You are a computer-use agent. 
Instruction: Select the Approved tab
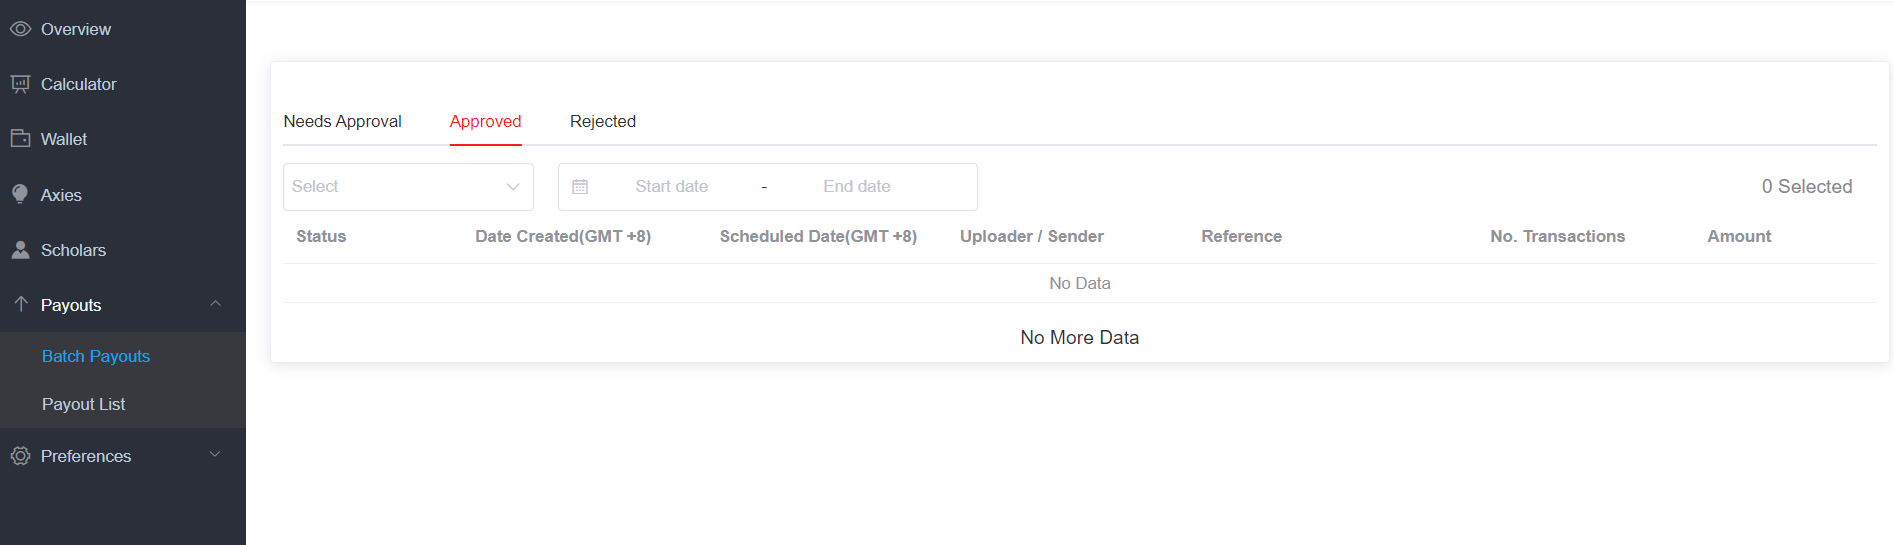[485, 121]
